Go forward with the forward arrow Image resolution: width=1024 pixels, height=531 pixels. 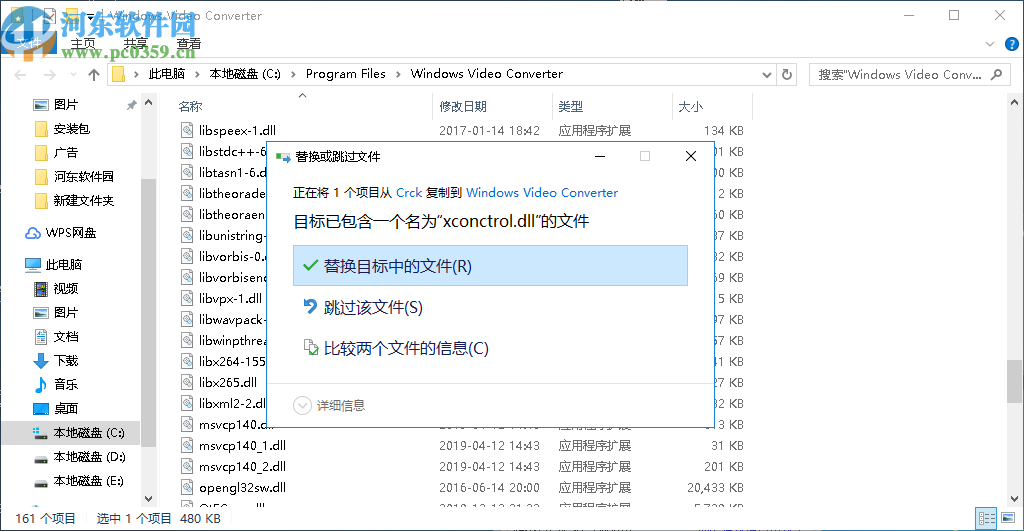coord(50,74)
